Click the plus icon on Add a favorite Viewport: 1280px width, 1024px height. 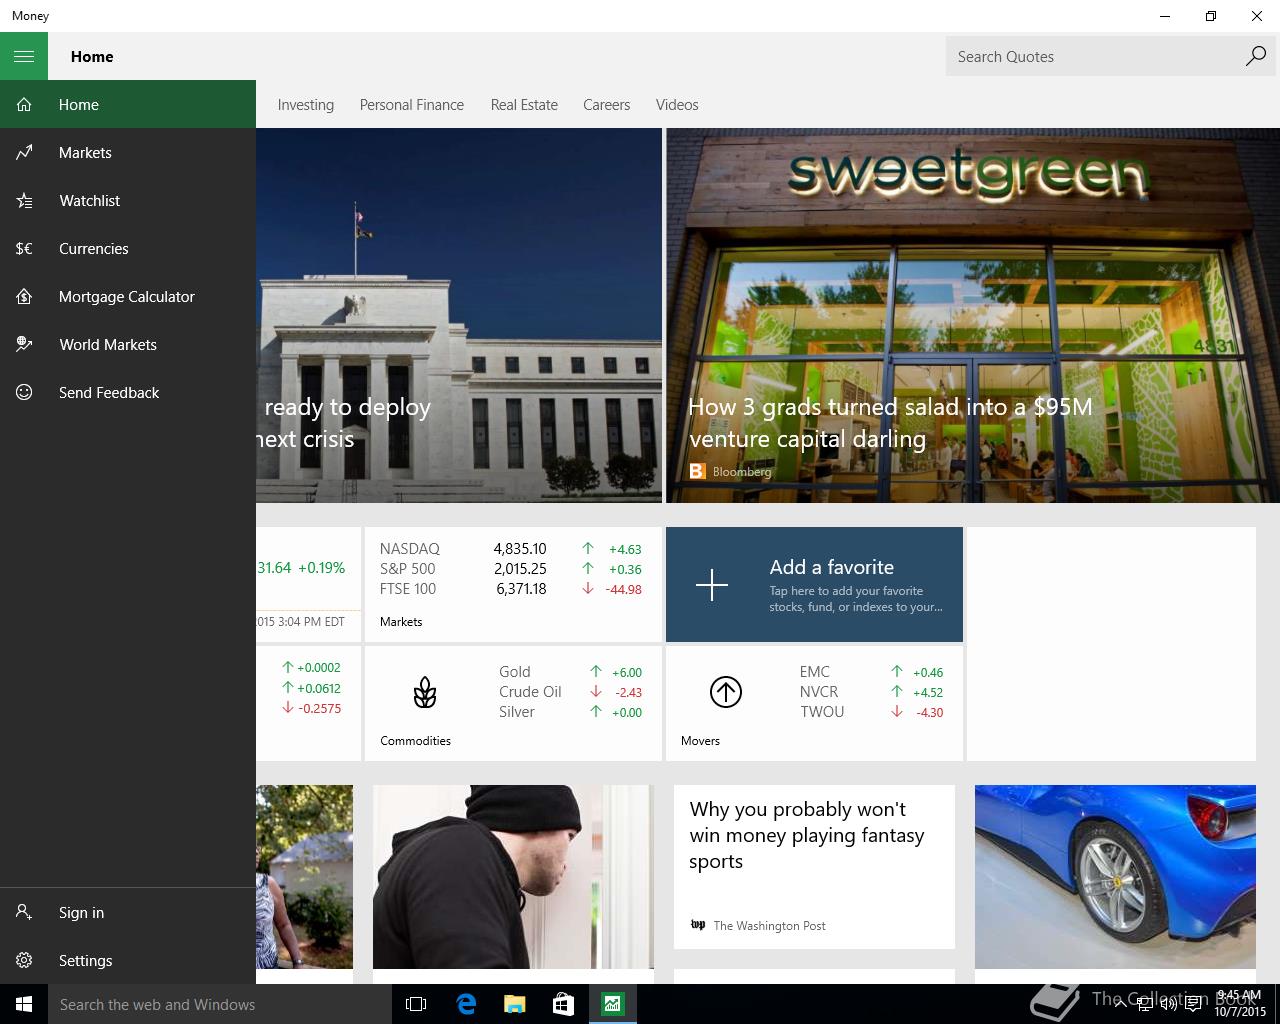(x=712, y=584)
